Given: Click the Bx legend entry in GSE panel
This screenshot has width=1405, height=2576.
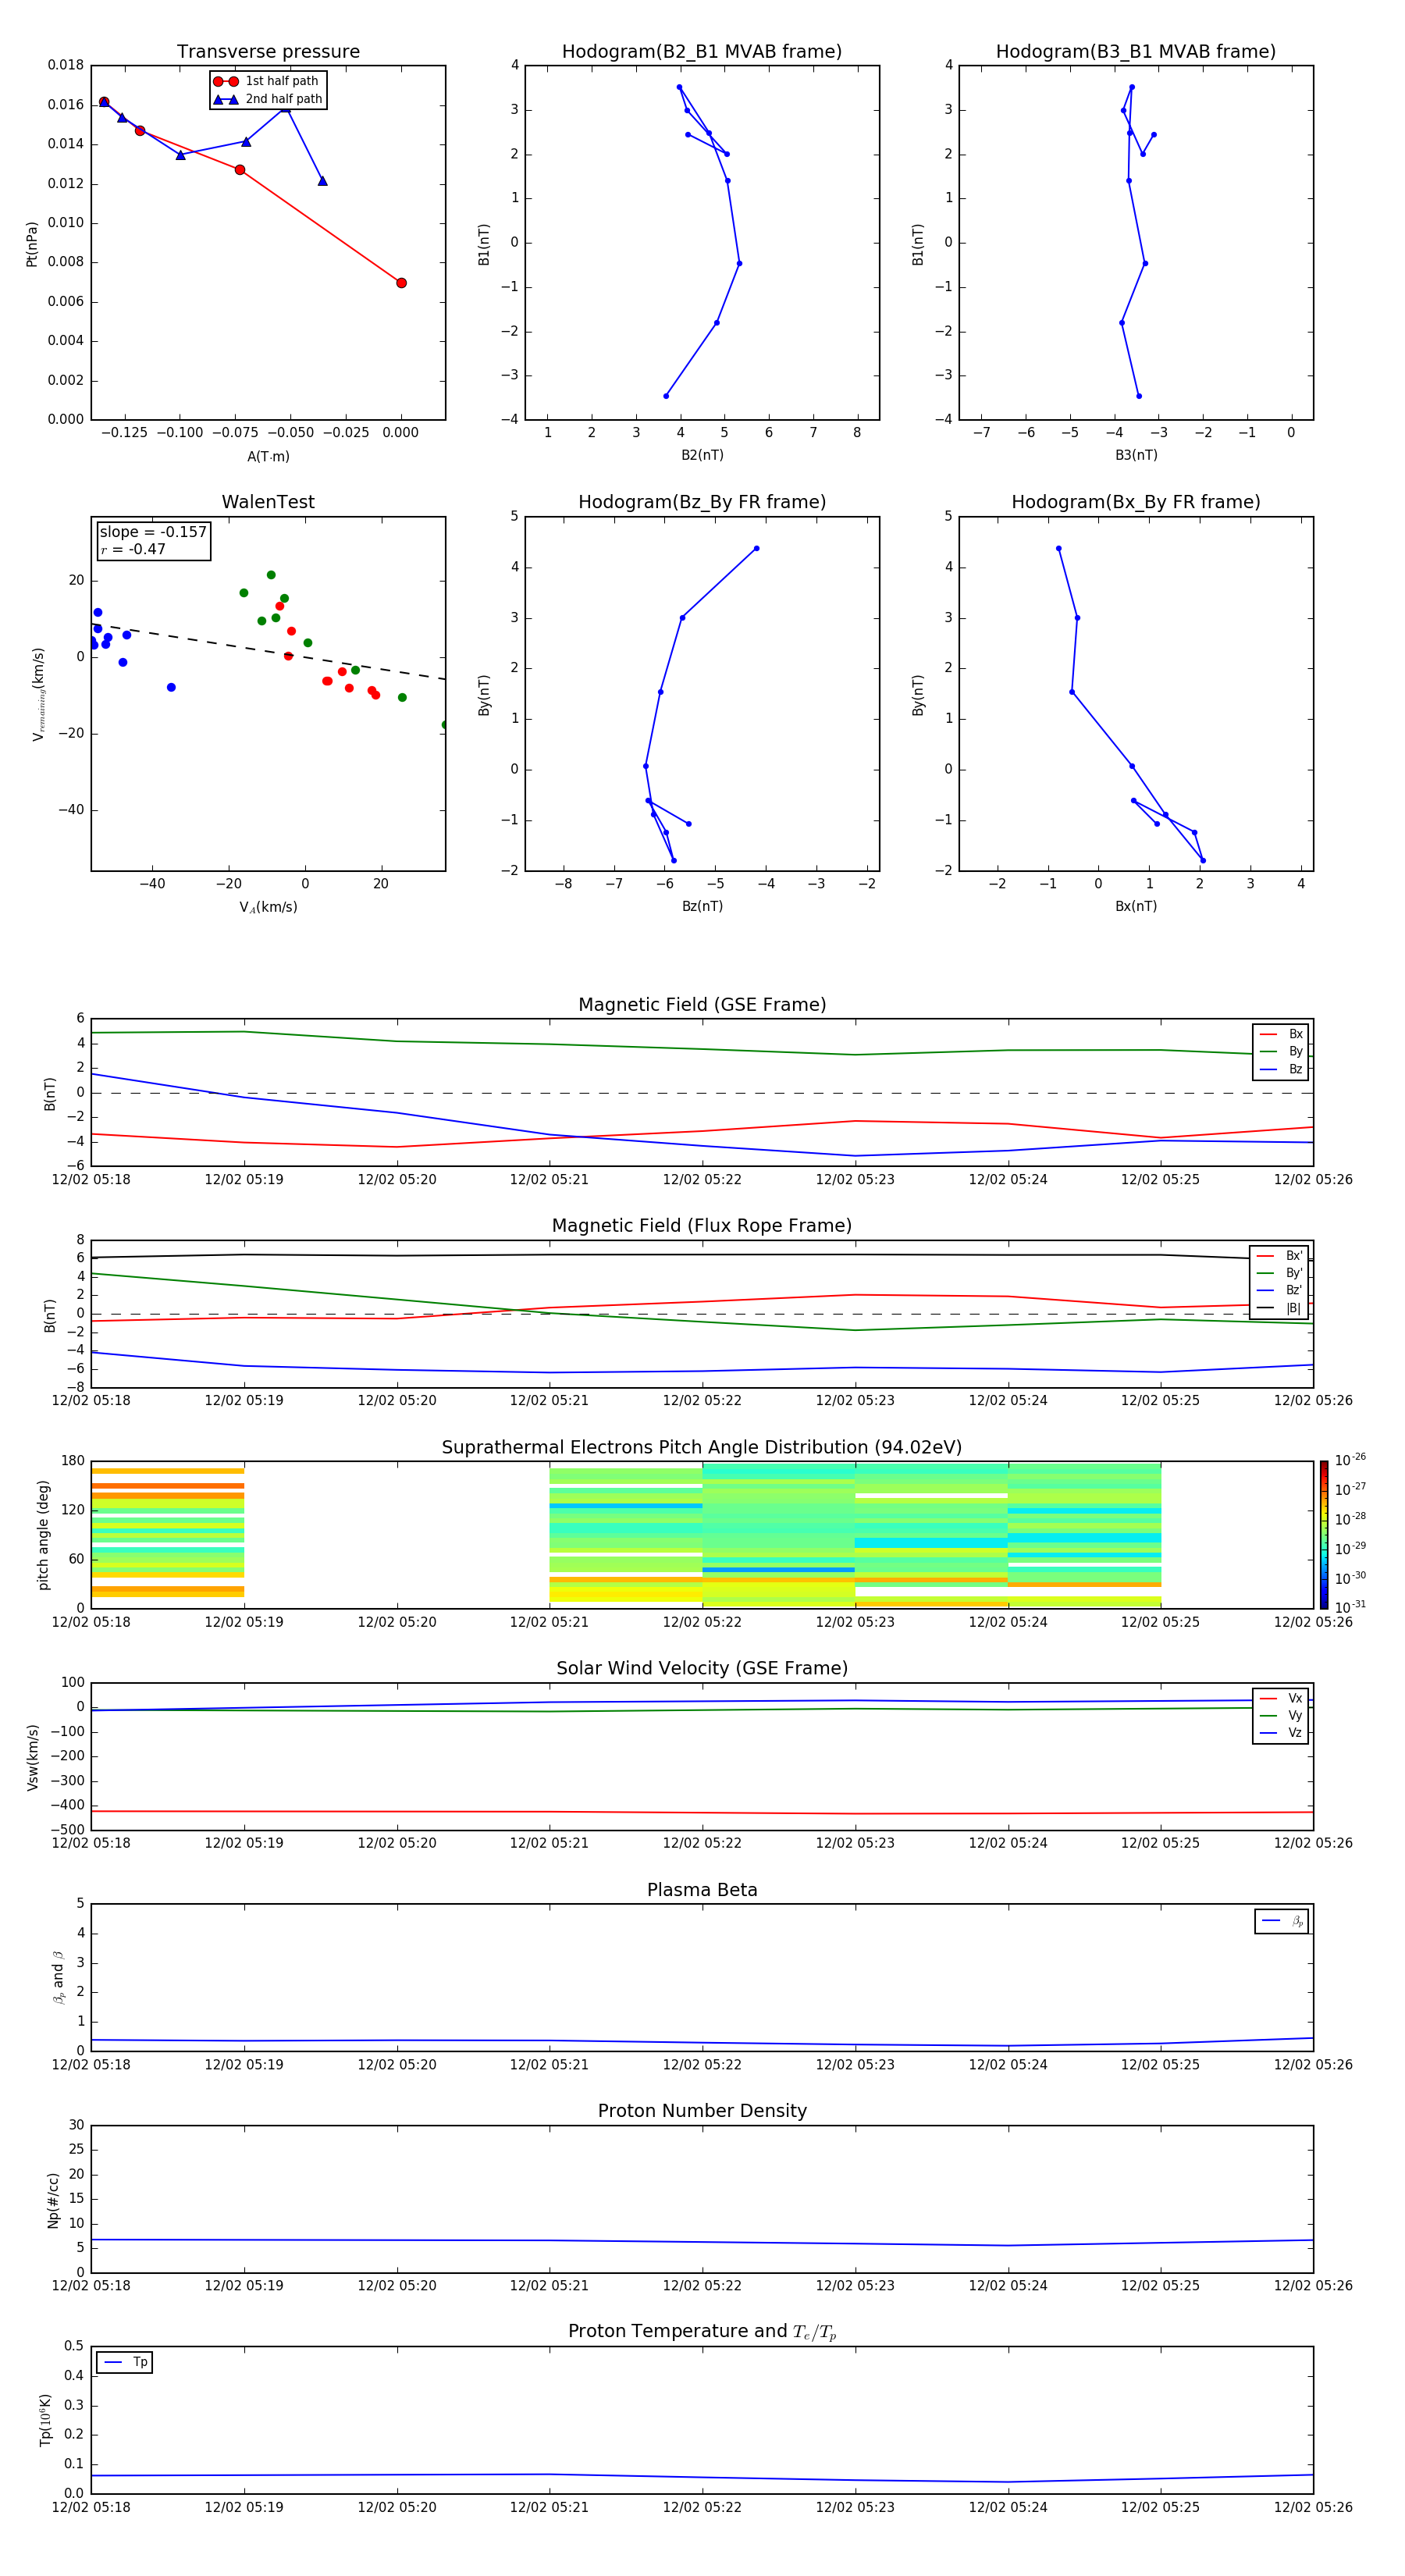Looking at the screenshot, I should (x=1281, y=1034).
